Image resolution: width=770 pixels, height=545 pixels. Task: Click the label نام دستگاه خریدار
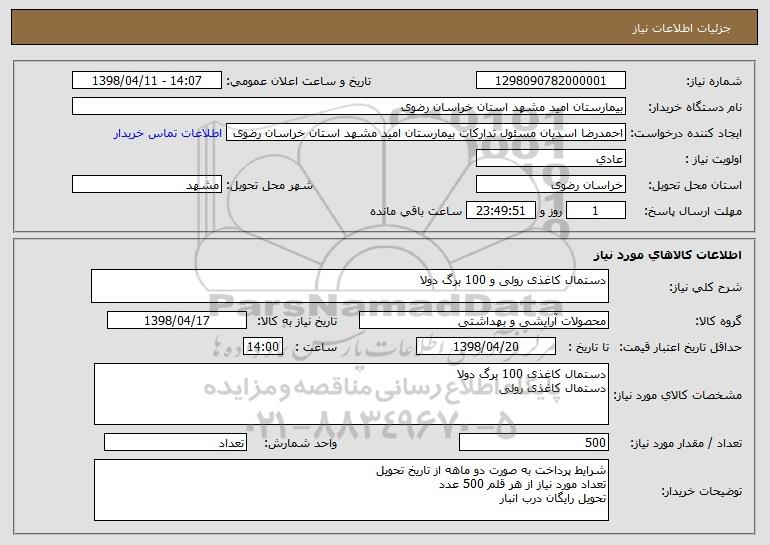coord(695,107)
